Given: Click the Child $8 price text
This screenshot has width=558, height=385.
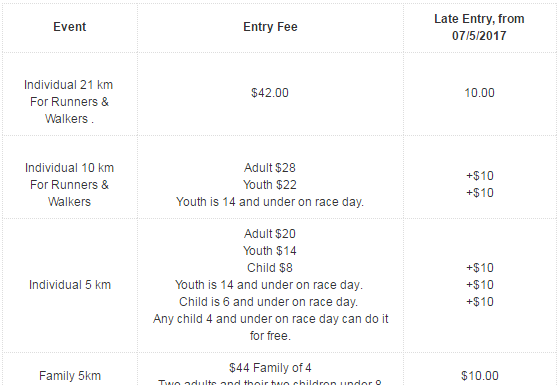Looking at the screenshot, I should pos(270,268).
